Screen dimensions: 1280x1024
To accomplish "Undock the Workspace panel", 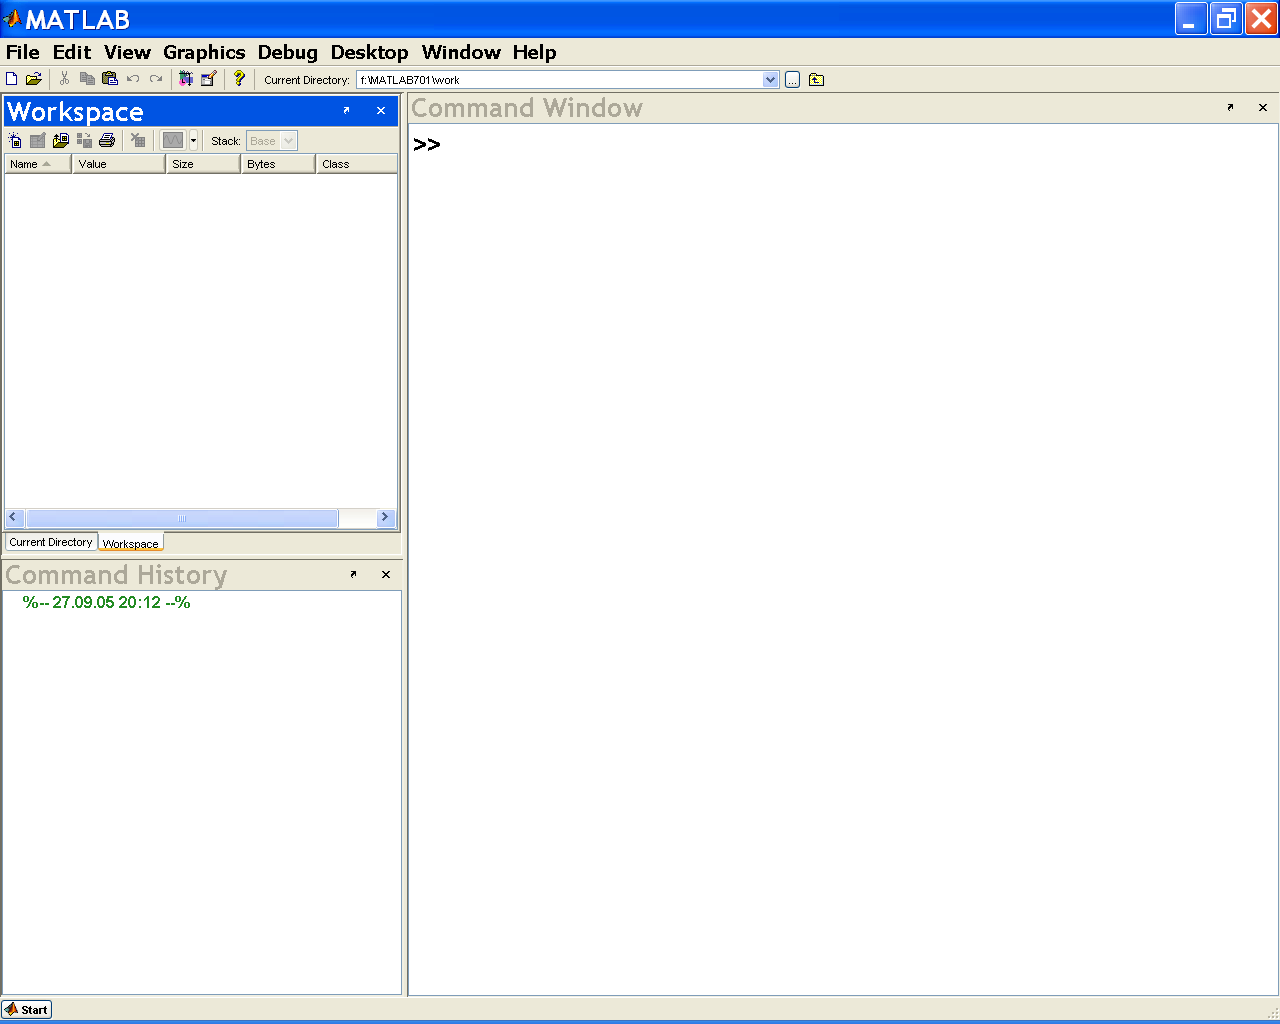I will coord(346,111).
